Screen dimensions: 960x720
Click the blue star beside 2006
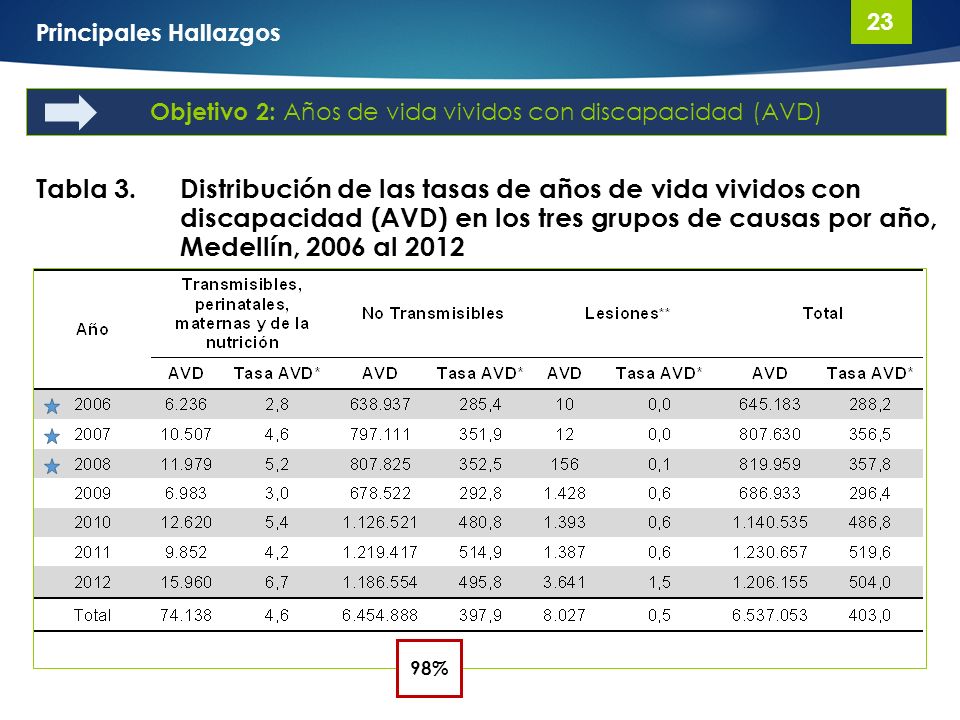click(x=52, y=406)
